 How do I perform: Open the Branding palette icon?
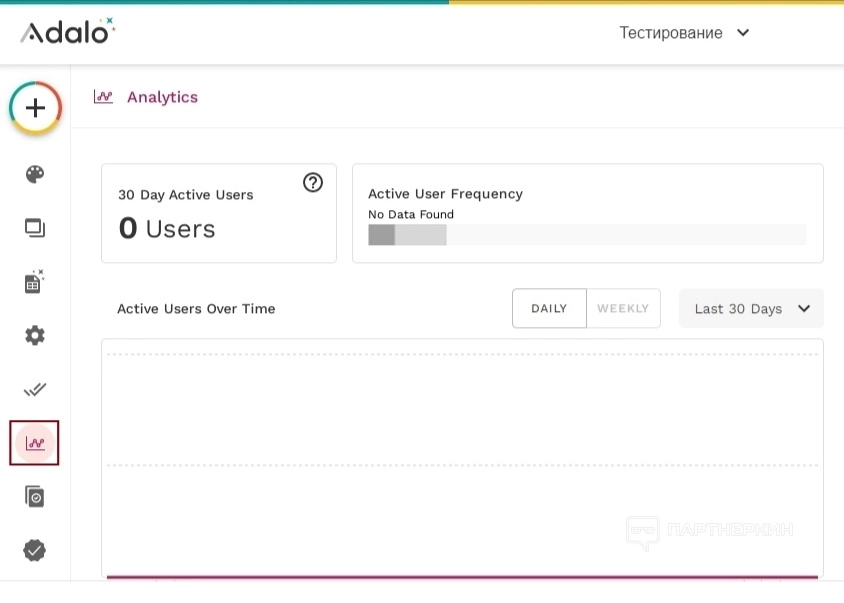pyautogui.click(x=35, y=175)
